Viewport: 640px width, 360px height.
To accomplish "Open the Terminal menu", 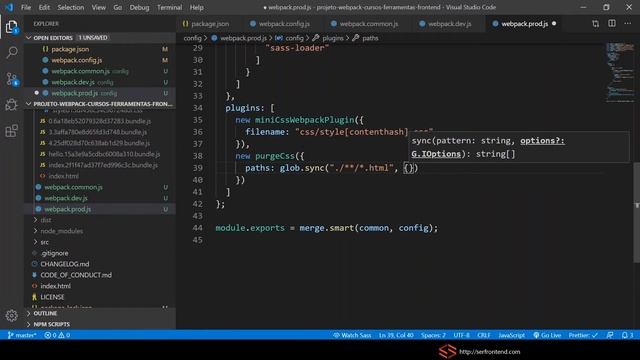I will click(x=169, y=7).
